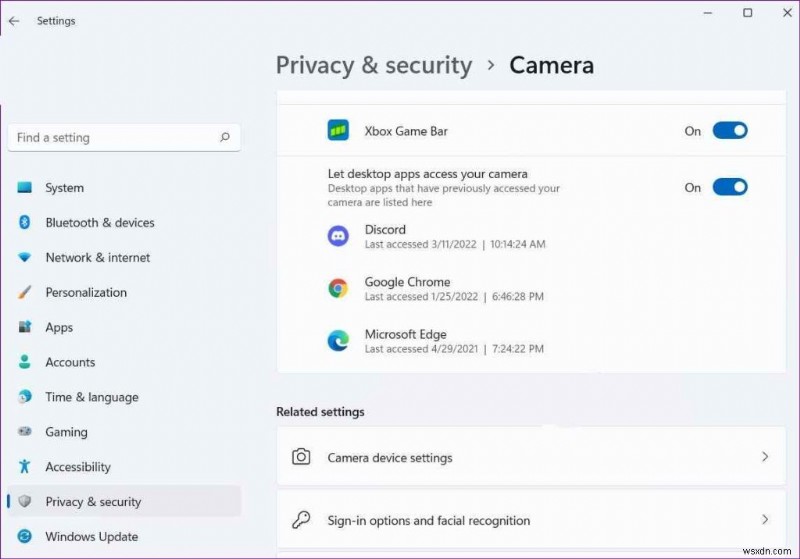
Task: Minimize the Settings window
Action: pos(708,13)
